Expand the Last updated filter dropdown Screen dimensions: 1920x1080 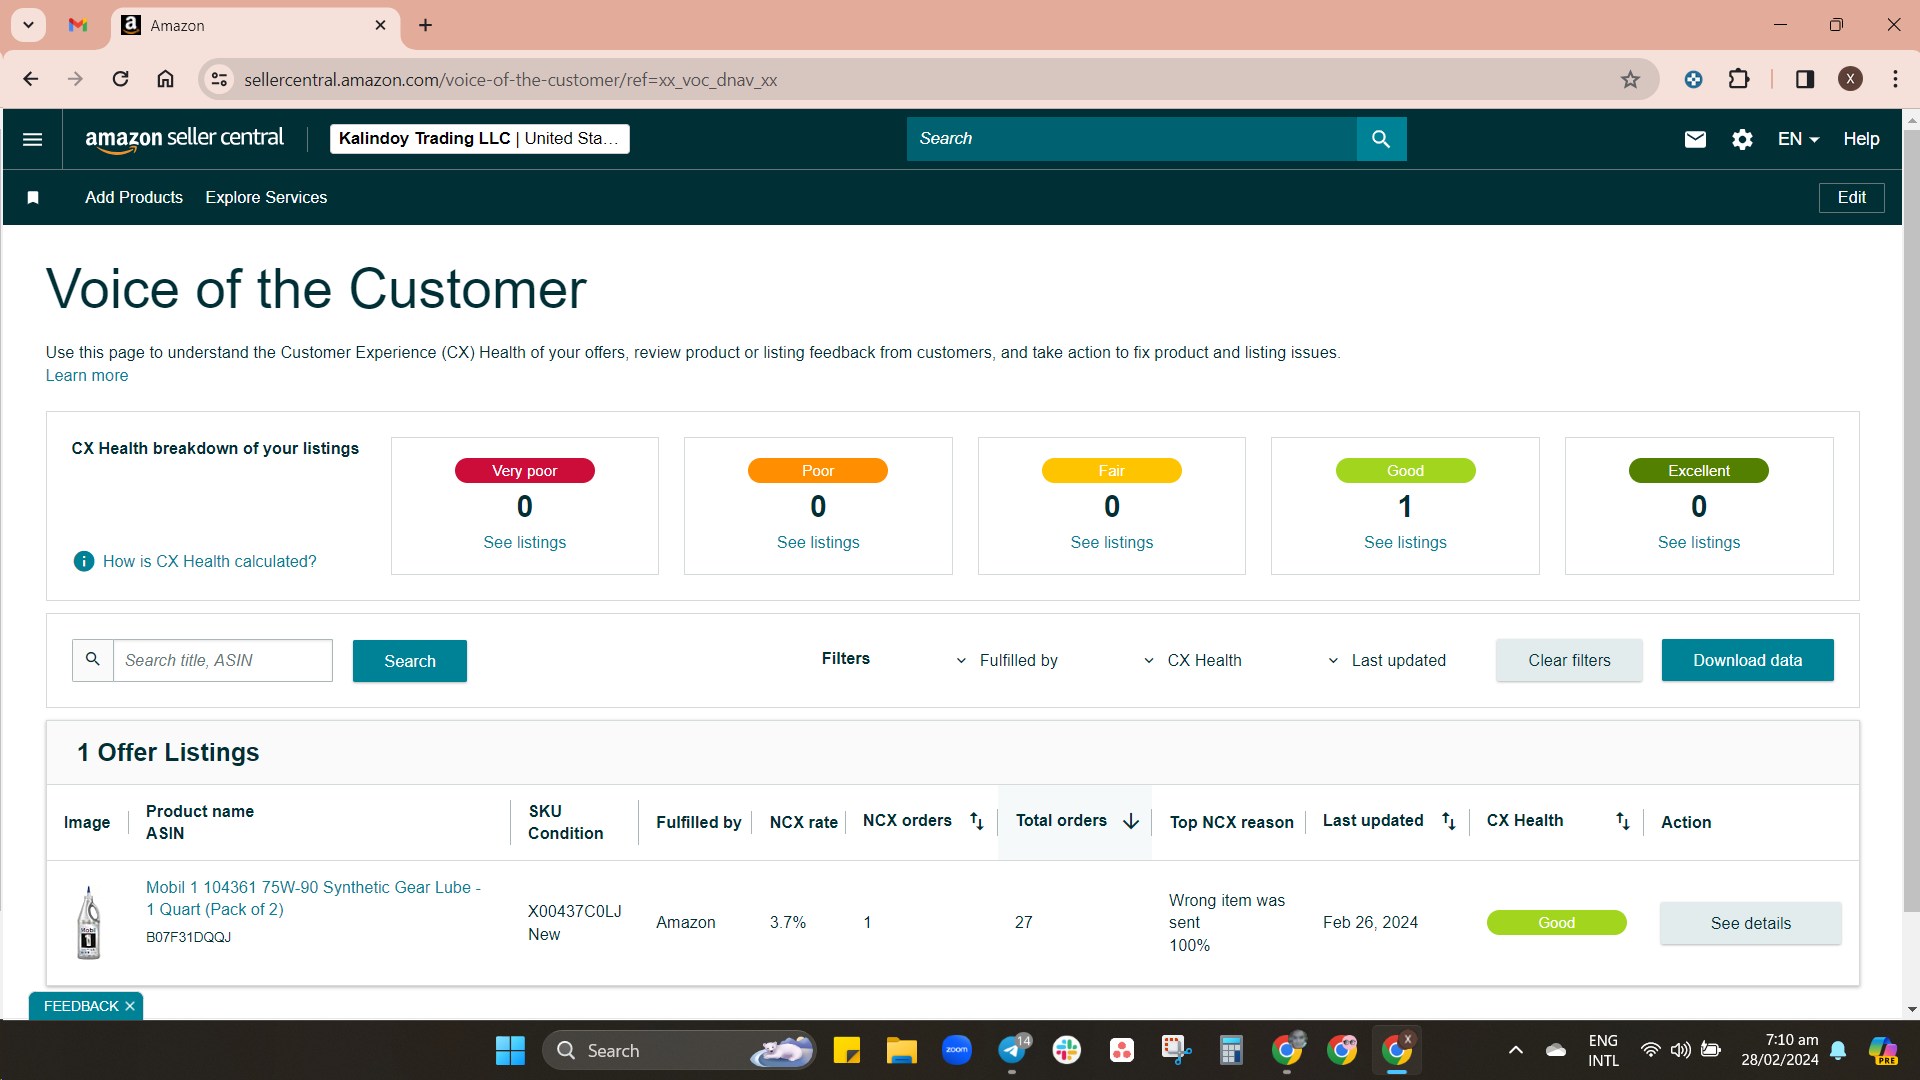(1387, 660)
